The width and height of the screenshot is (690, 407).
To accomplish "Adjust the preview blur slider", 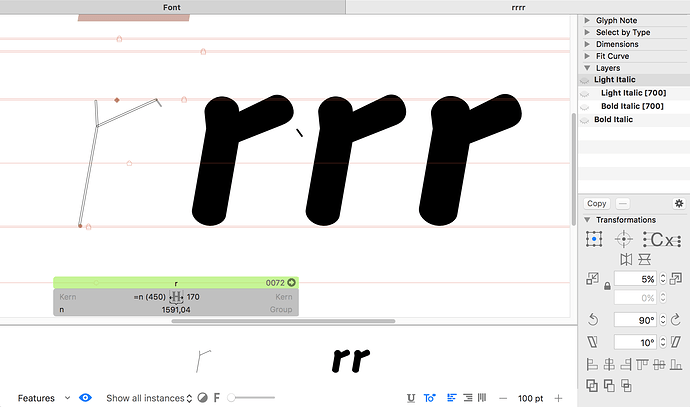I will click(x=251, y=398).
